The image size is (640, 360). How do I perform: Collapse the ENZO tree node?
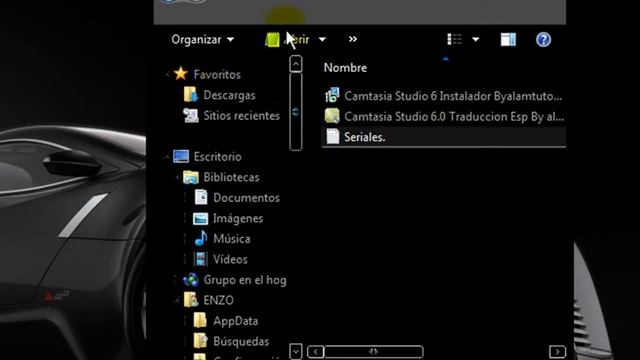(176, 301)
